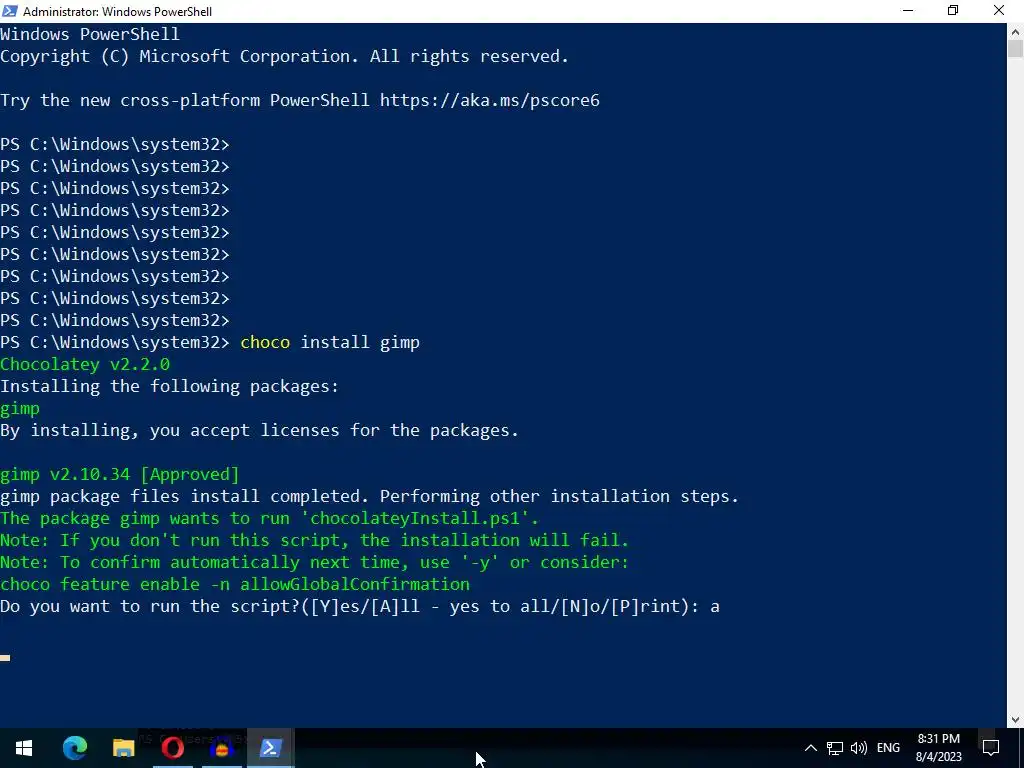Open the Windows Start menu
Viewport: 1024px width, 768px height.
tap(24, 748)
